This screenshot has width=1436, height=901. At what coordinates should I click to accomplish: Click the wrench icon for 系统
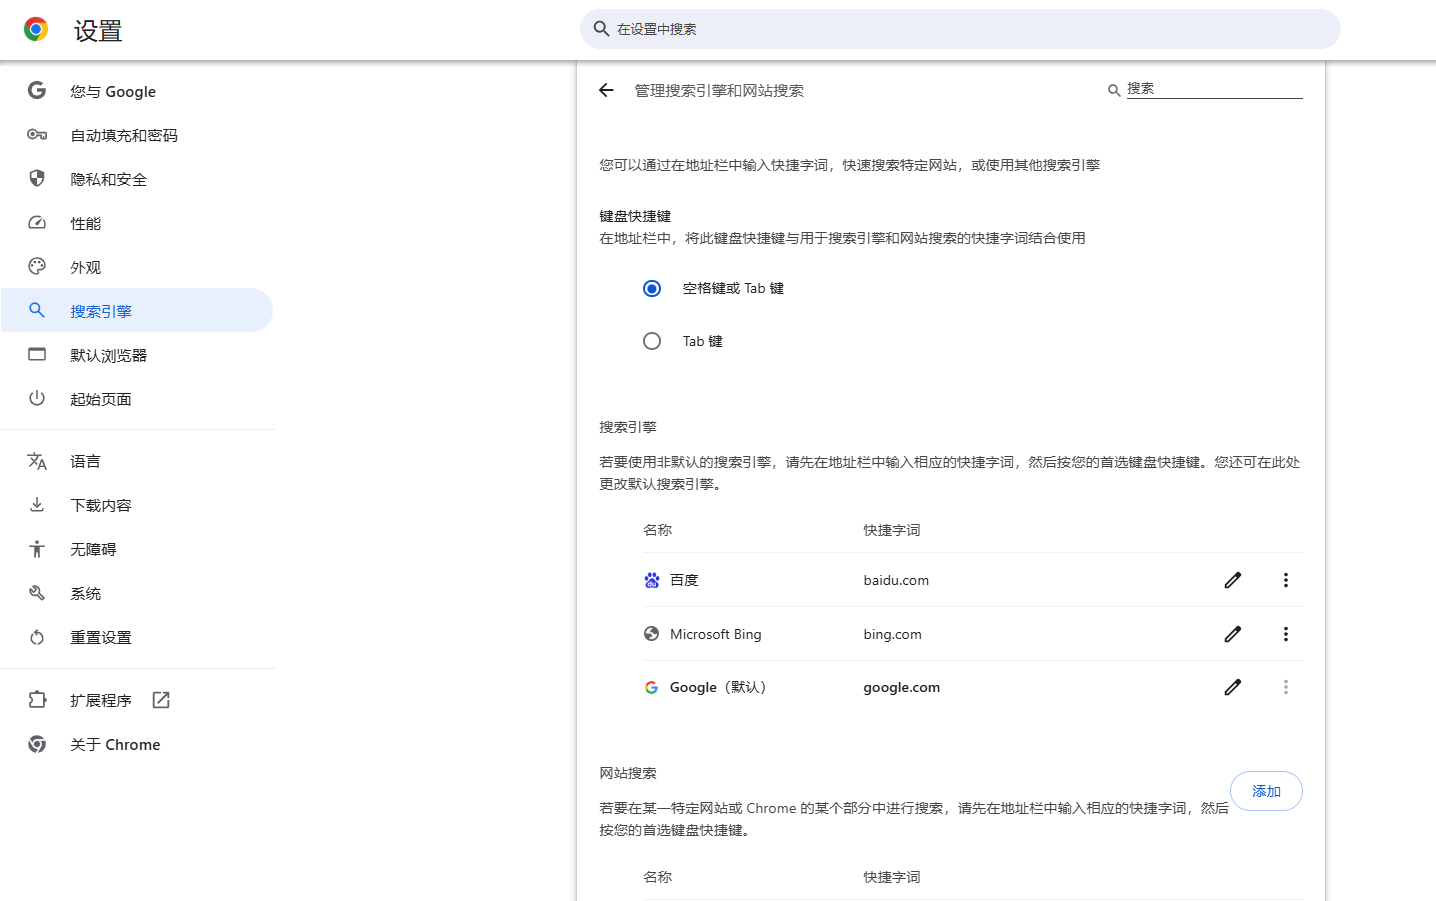[x=37, y=593]
